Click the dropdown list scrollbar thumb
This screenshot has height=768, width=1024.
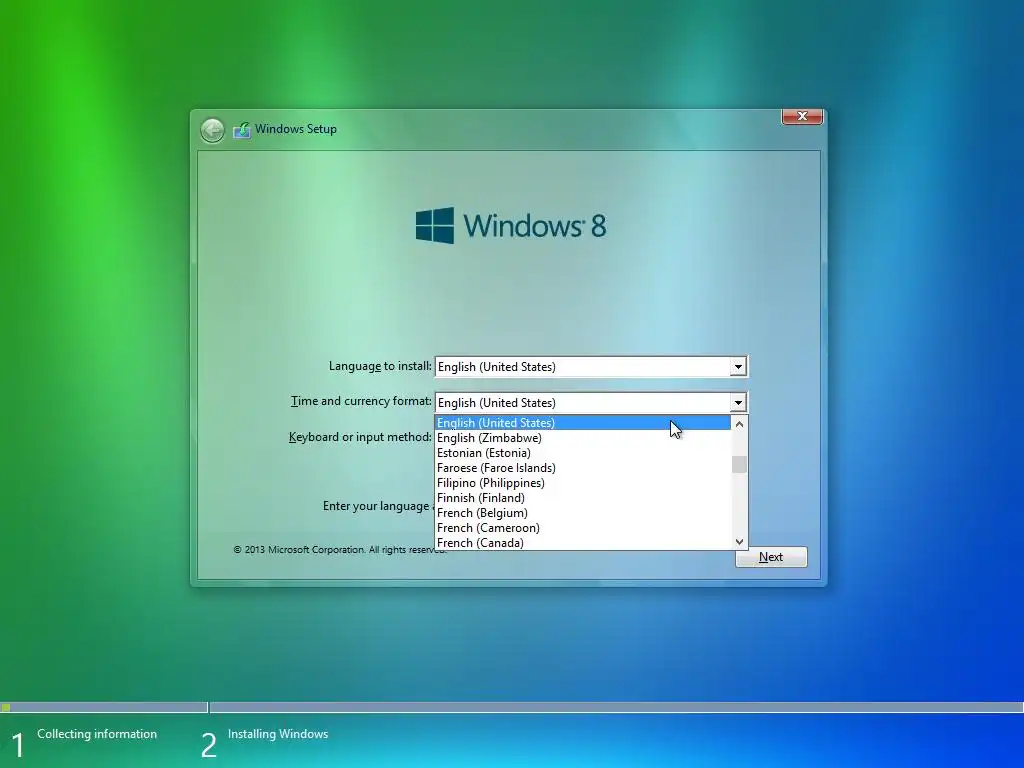pos(739,464)
